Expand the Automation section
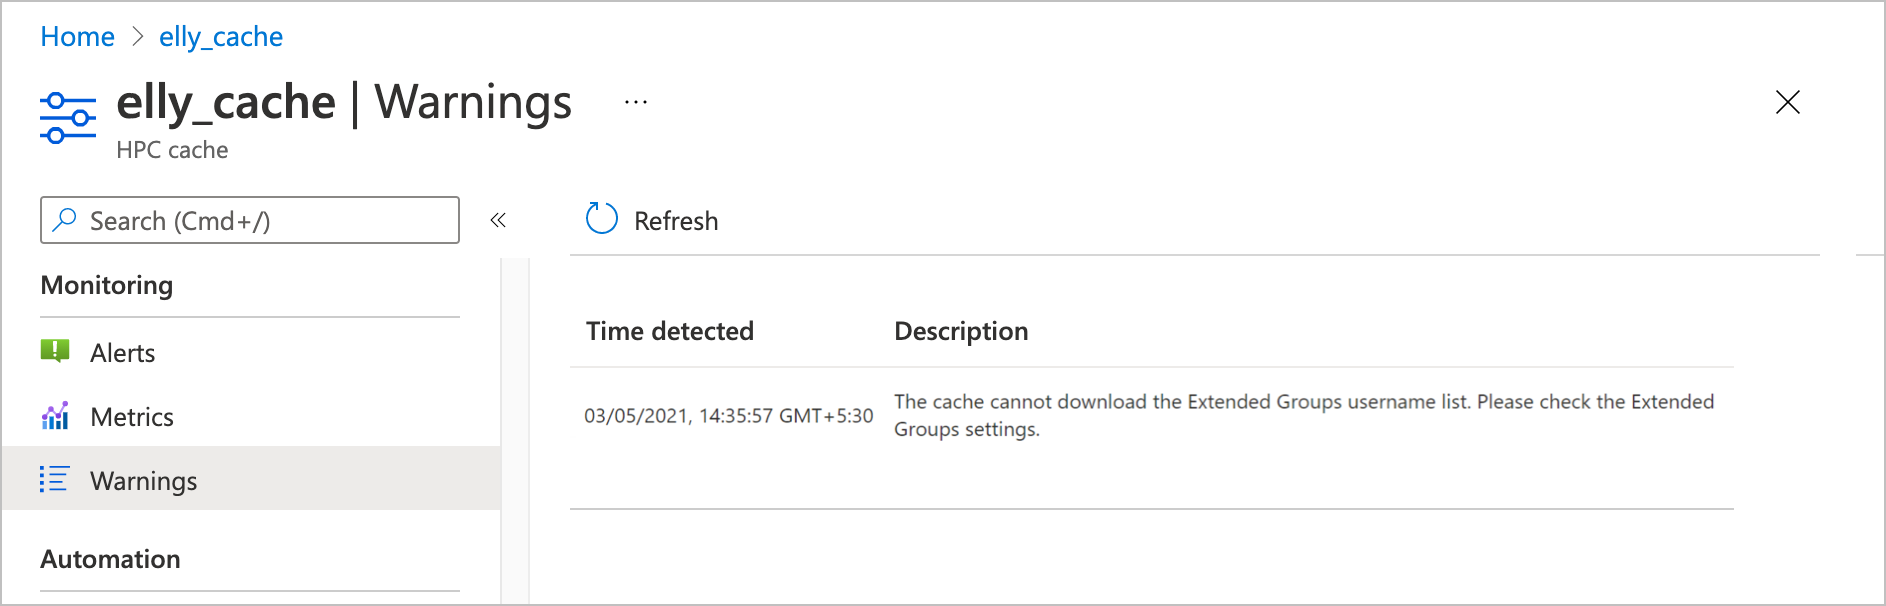This screenshot has width=1886, height=606. point(110,559)
